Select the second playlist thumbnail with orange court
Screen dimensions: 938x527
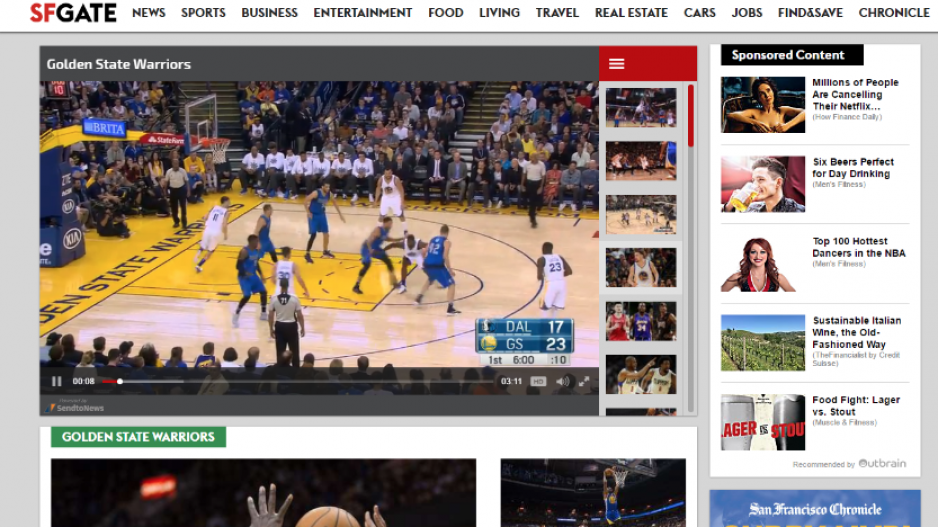tap(641, 161)
